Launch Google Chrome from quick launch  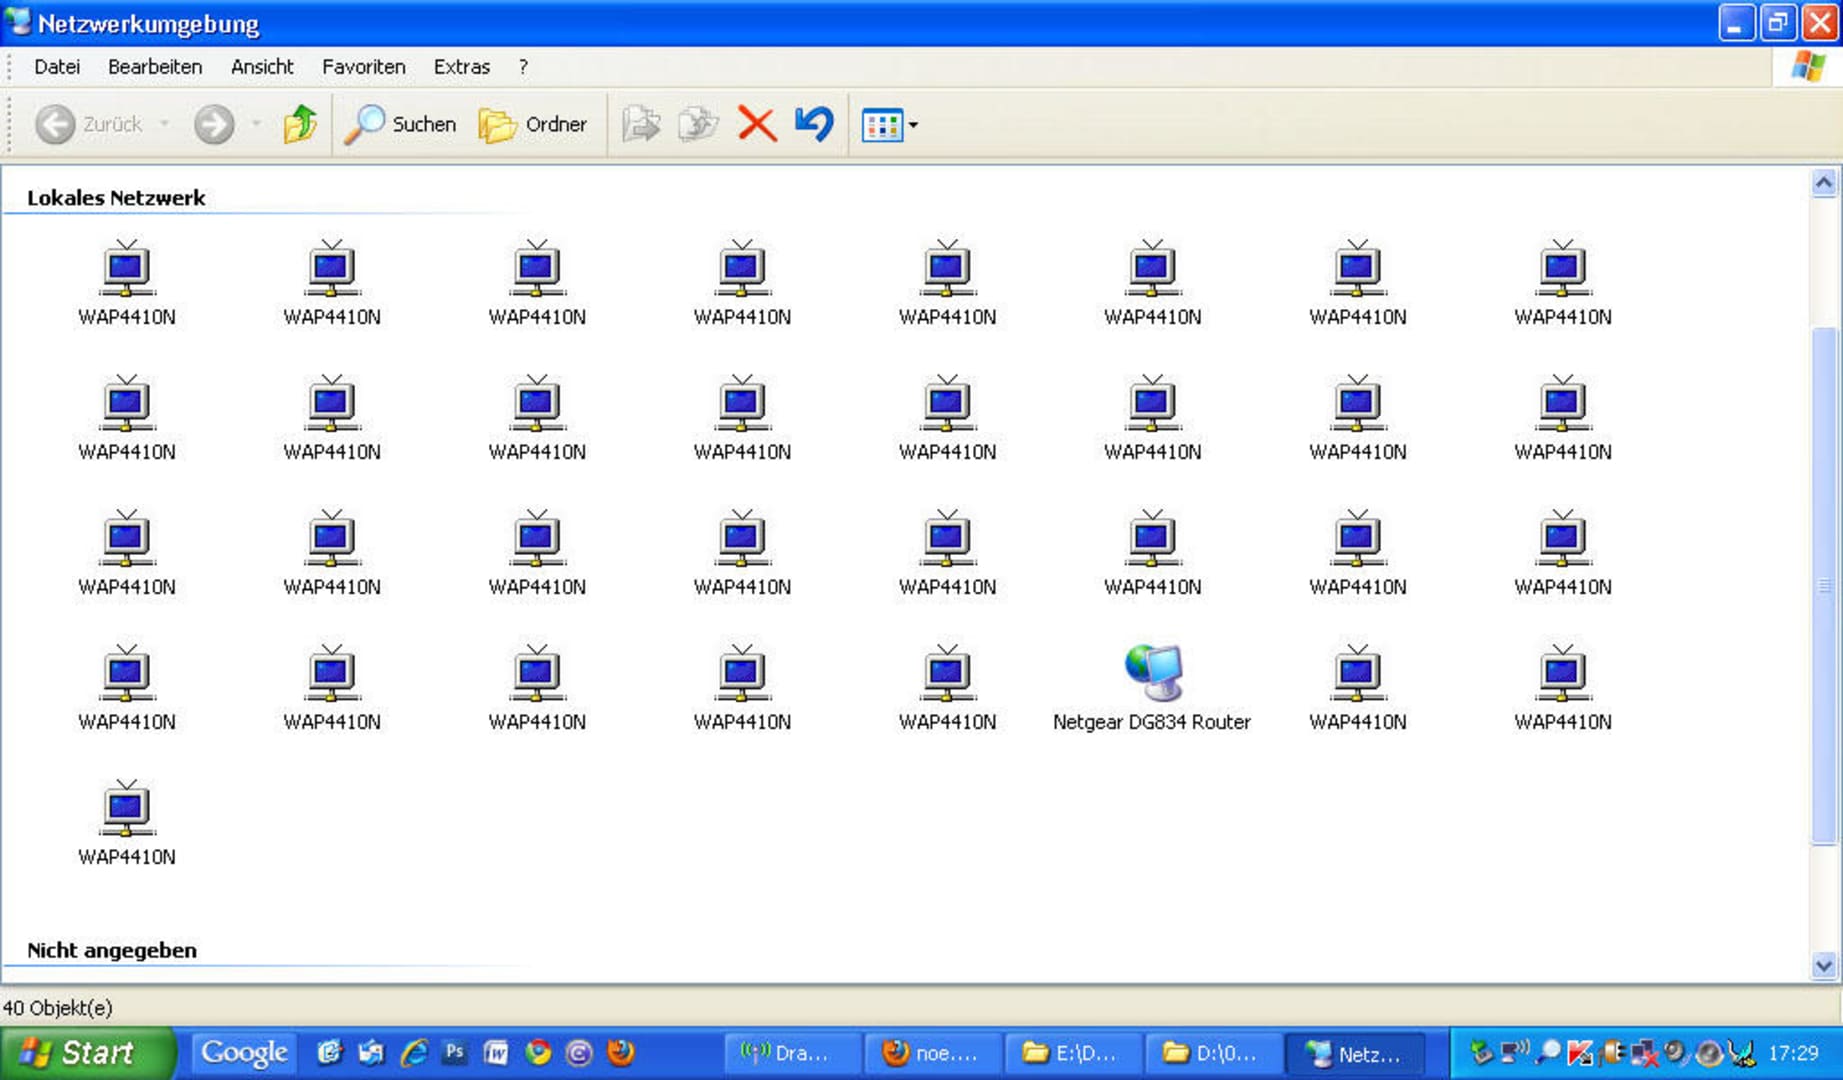pos(538,1052)
